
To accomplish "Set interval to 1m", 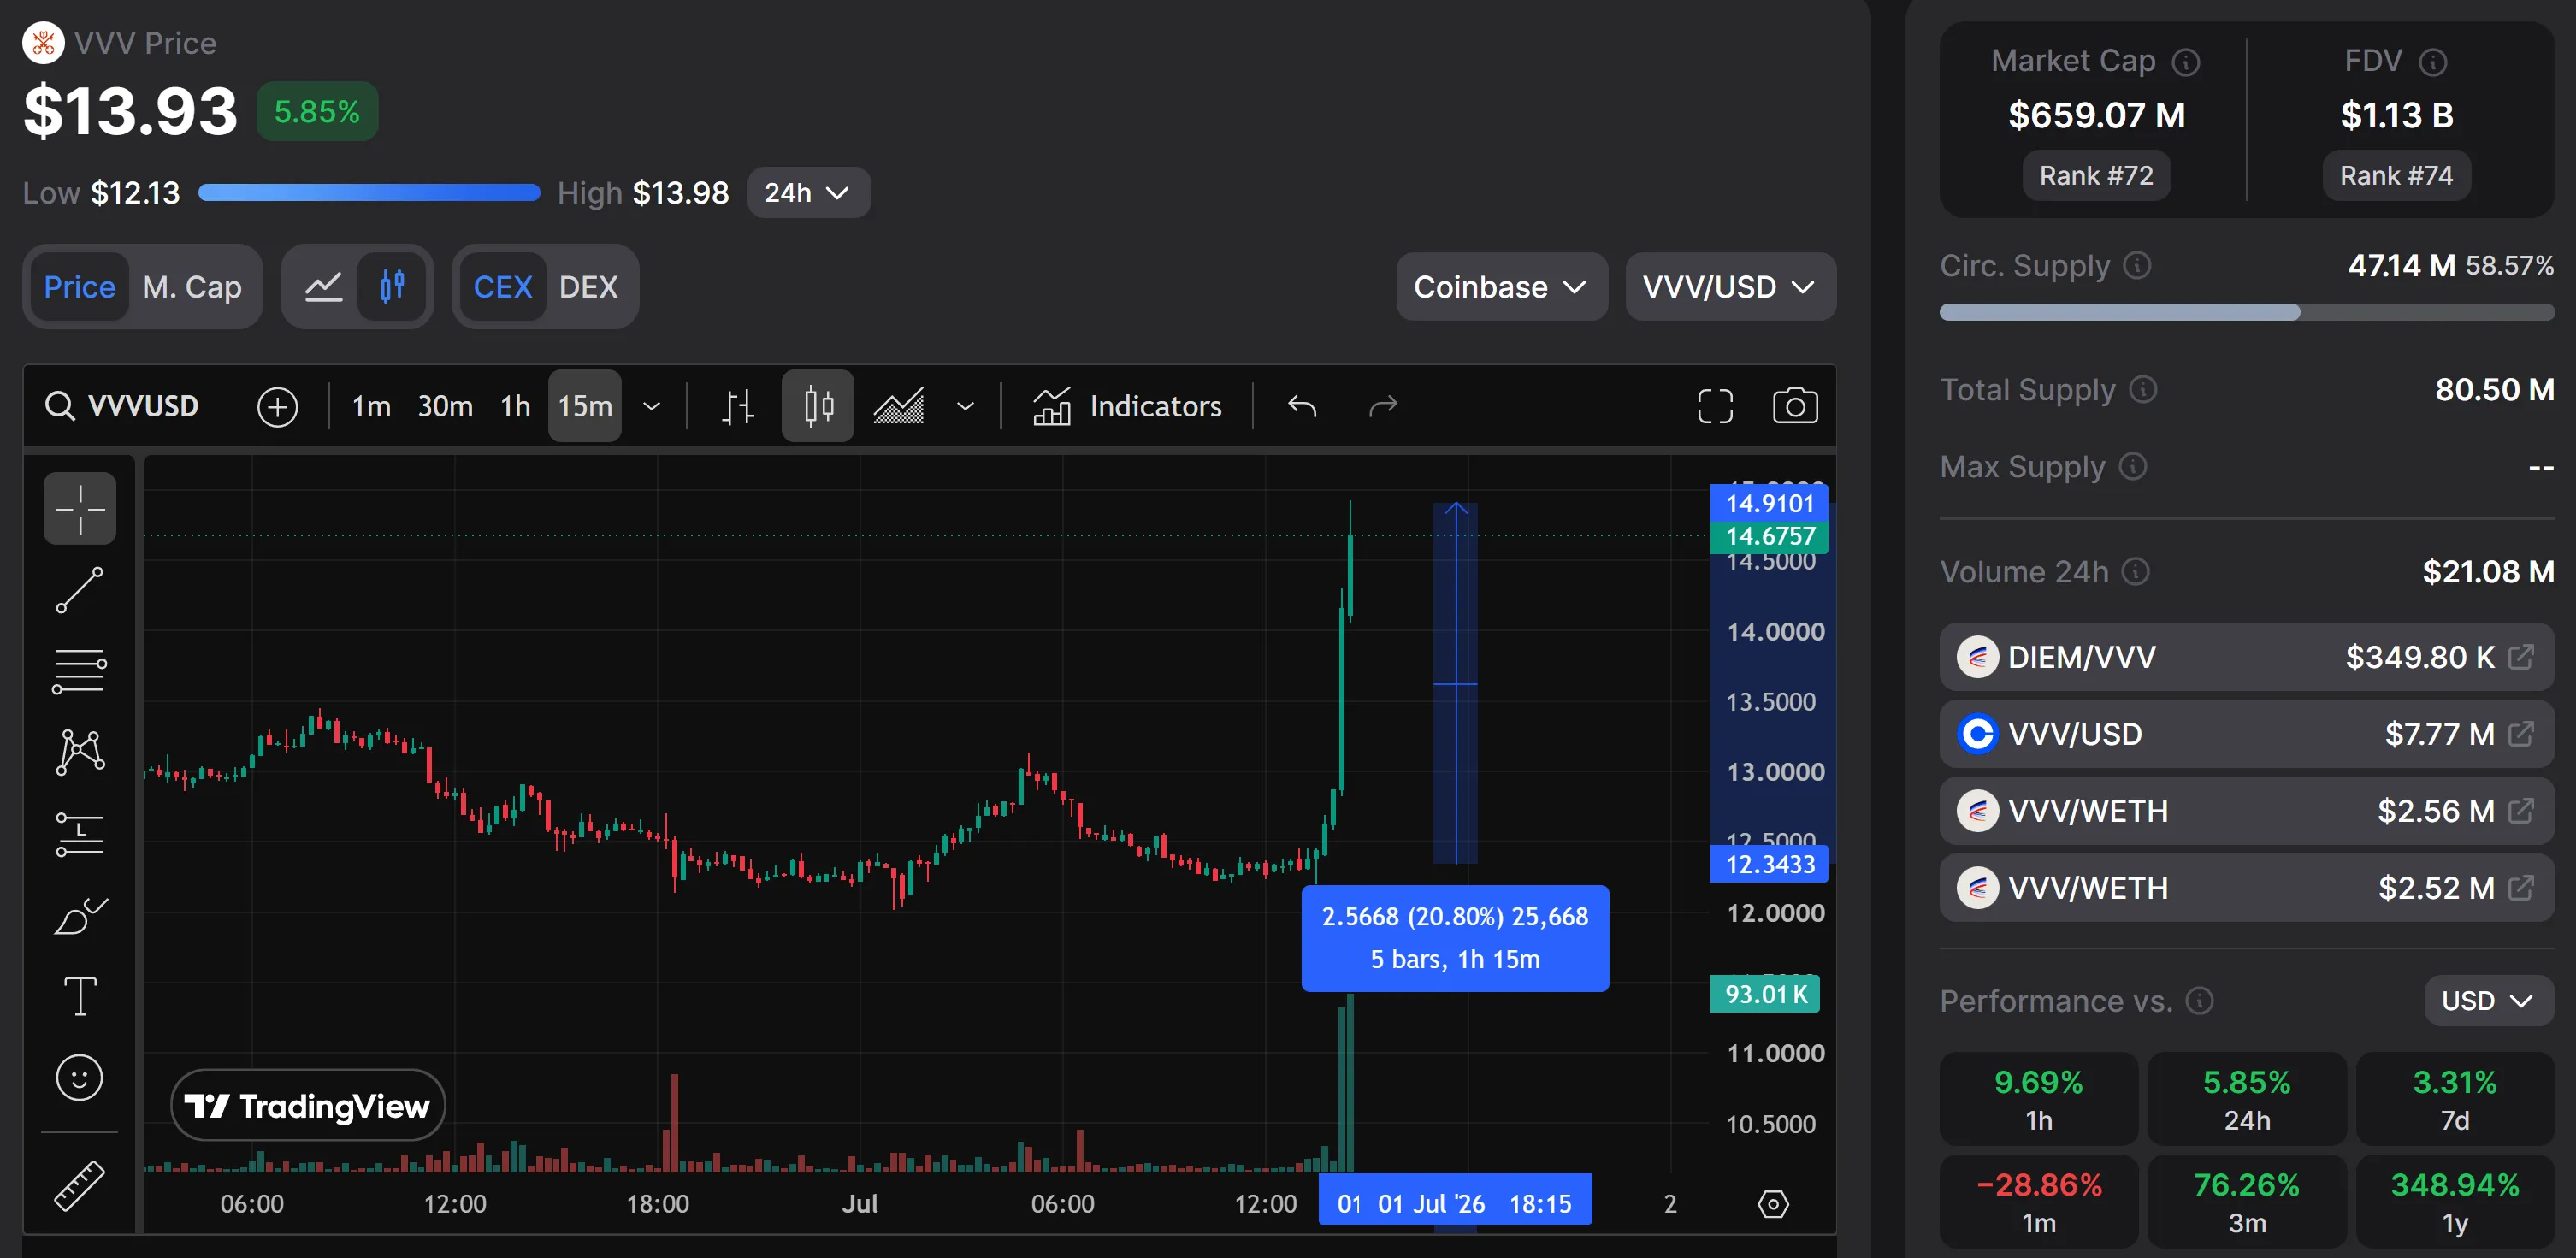I will (371, 406).
